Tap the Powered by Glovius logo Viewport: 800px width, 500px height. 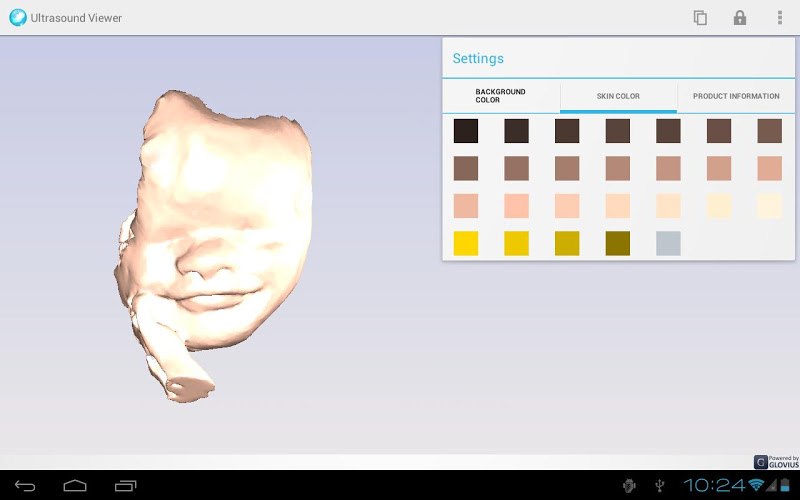point(776,462)
